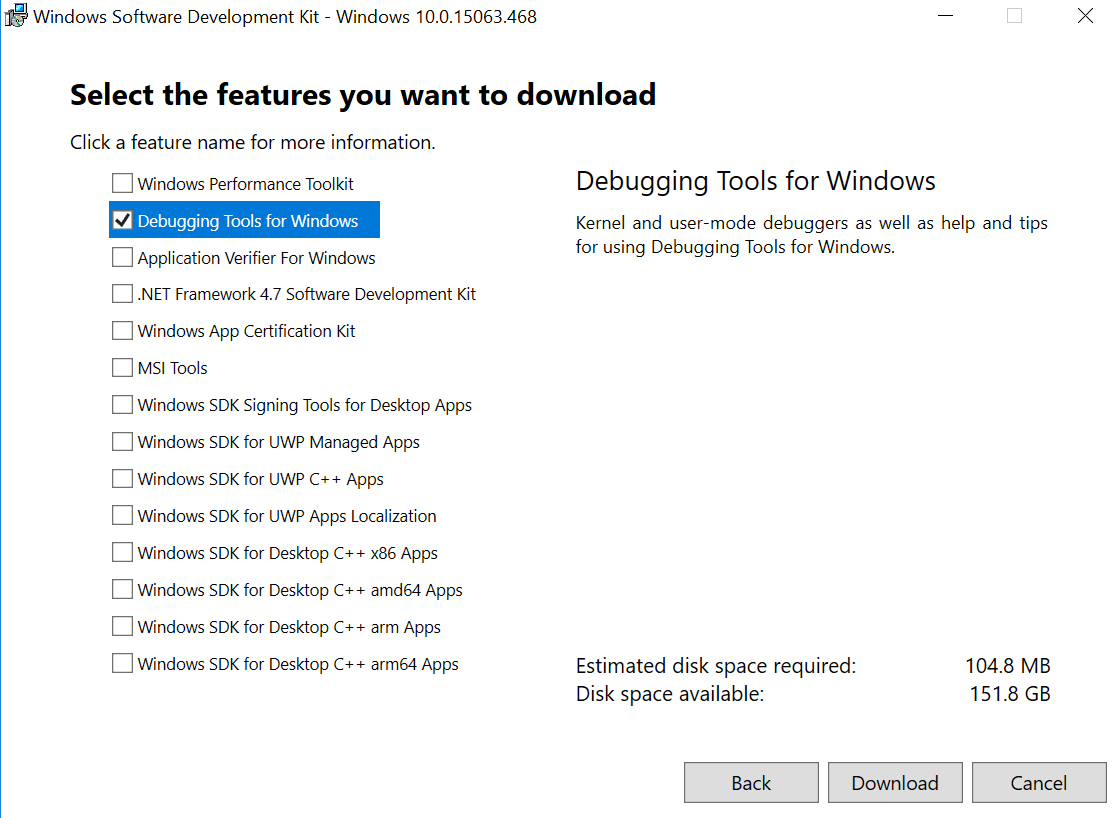Start the Download
This screenshot has width=1119, height=818.
(x=895, y=782)
